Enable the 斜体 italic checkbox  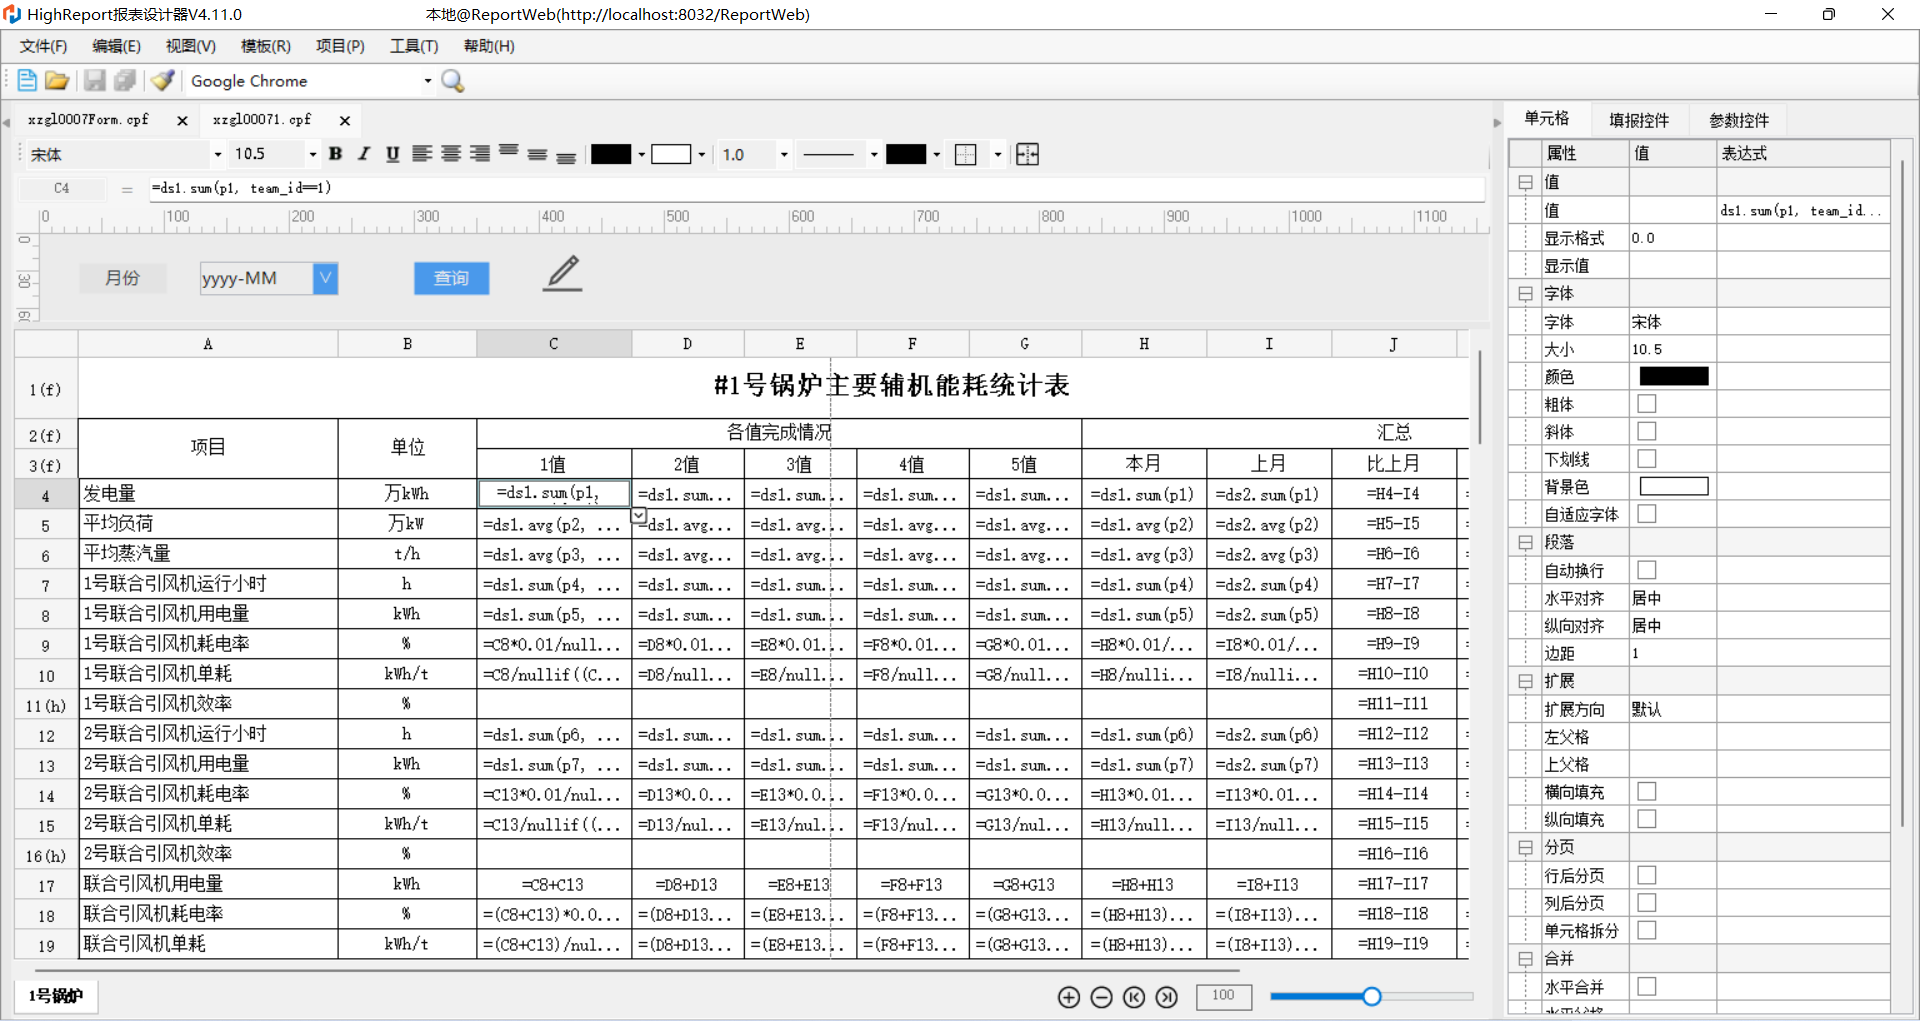(1647, 431)
